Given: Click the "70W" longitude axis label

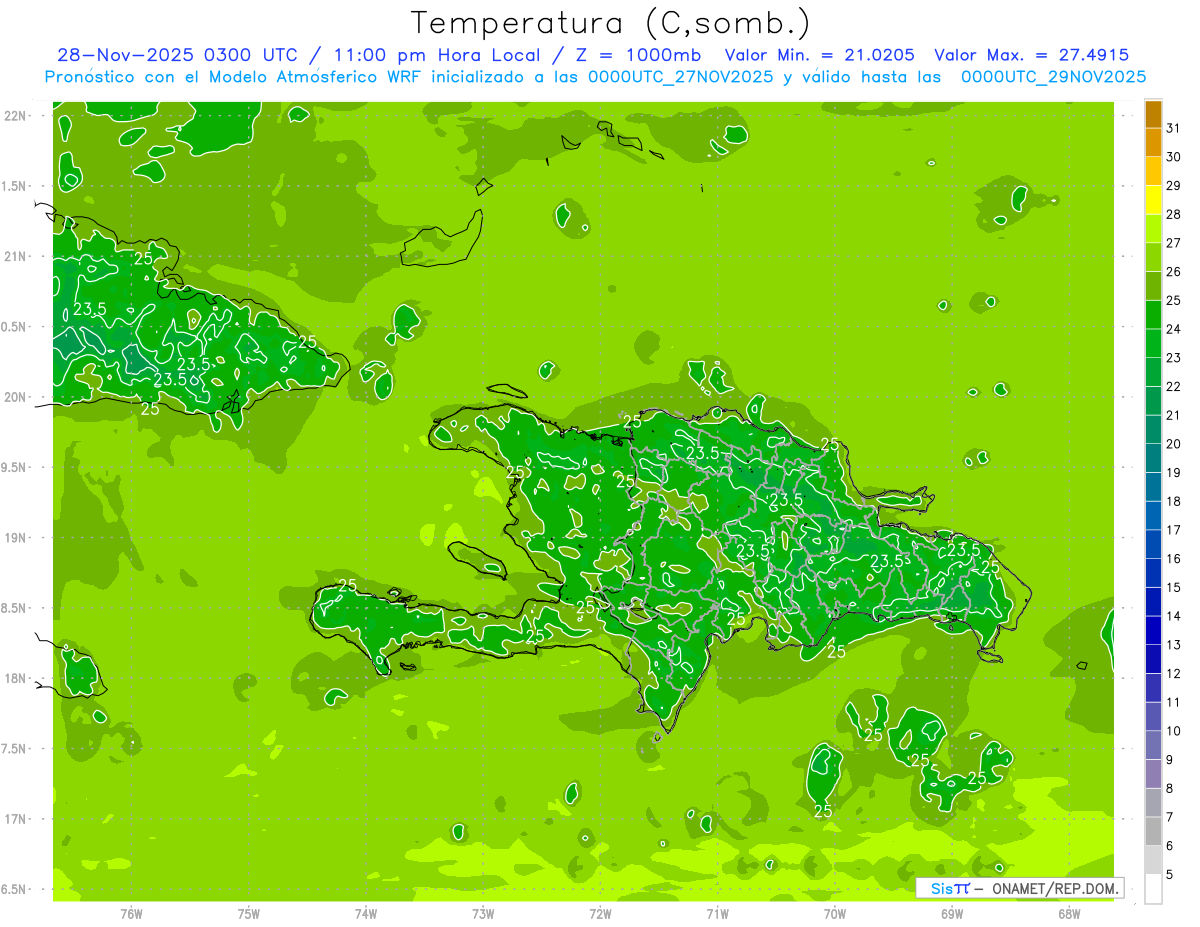Looking at the screenshot, I should [835, 913].
